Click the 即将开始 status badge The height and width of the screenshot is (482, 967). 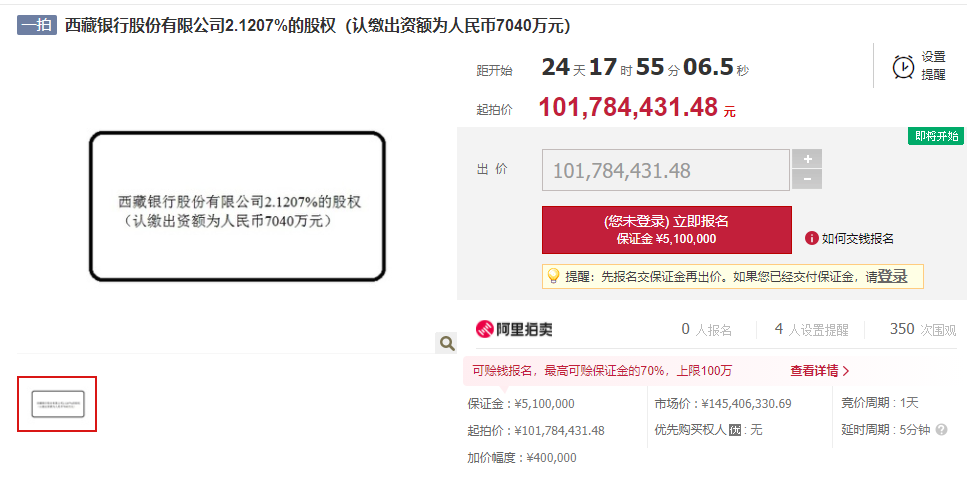point(936,136)
